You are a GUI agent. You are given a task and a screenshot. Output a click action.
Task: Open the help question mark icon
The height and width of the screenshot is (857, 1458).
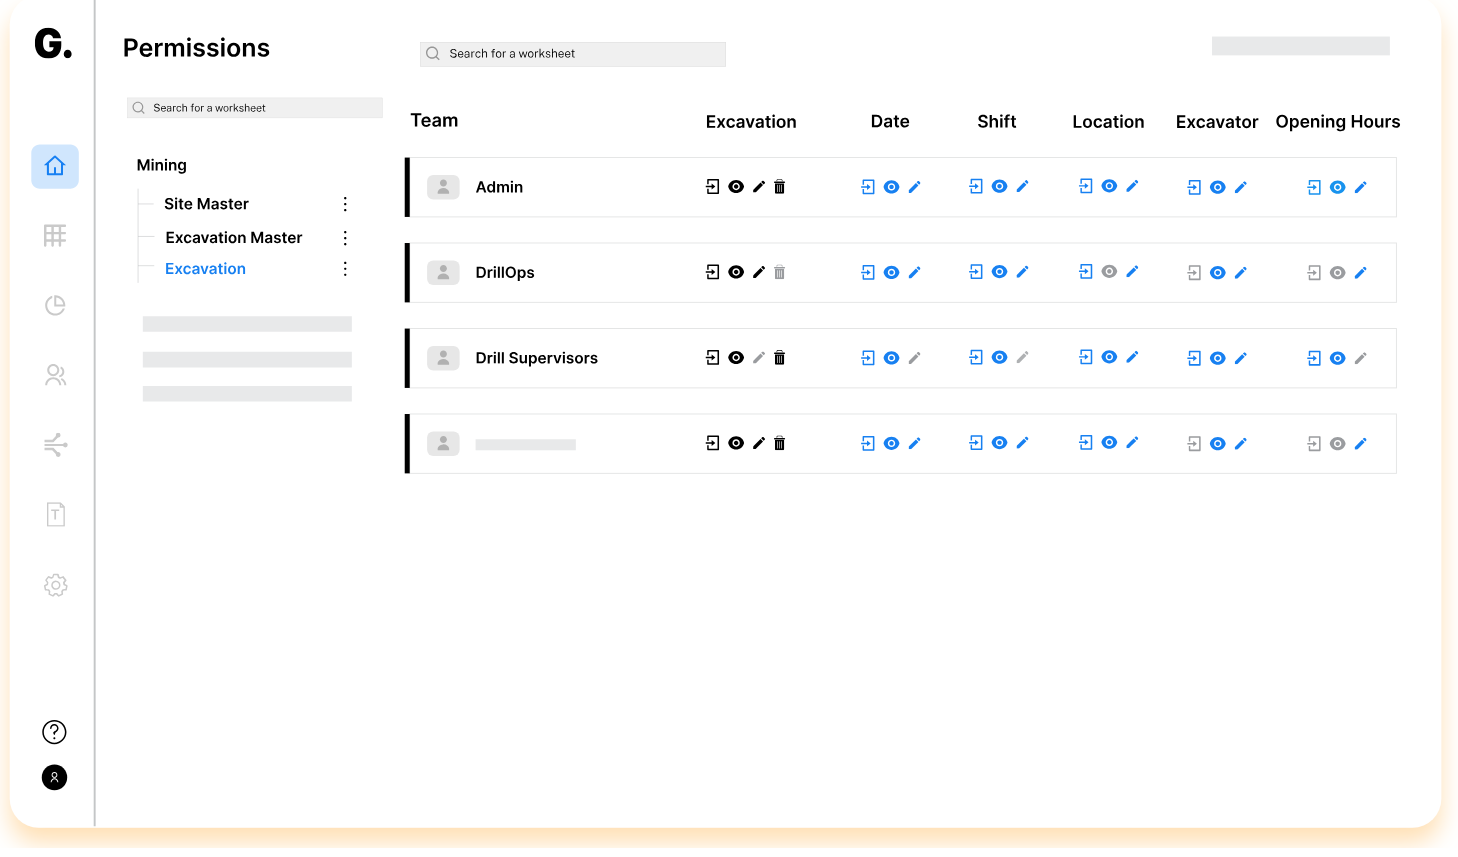tap(55, 732)
